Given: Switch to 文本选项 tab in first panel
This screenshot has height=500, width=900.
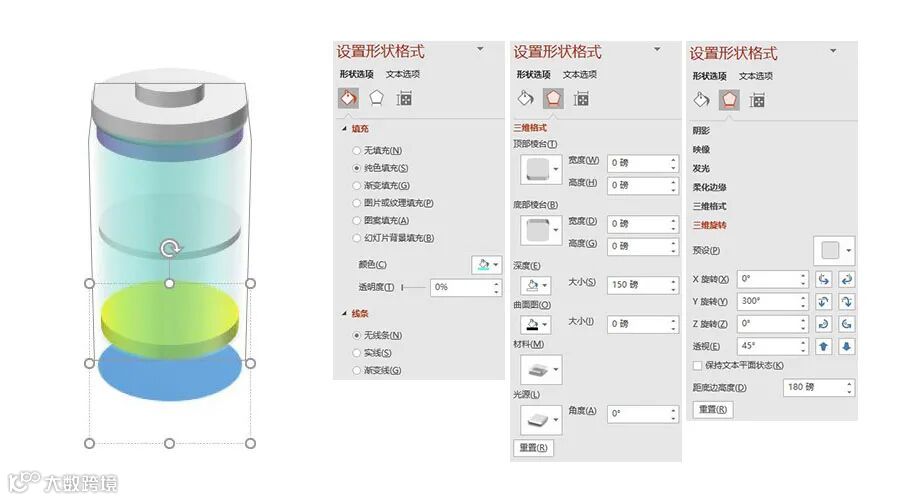Looking at the screenshot, I should tap(402, 74).
